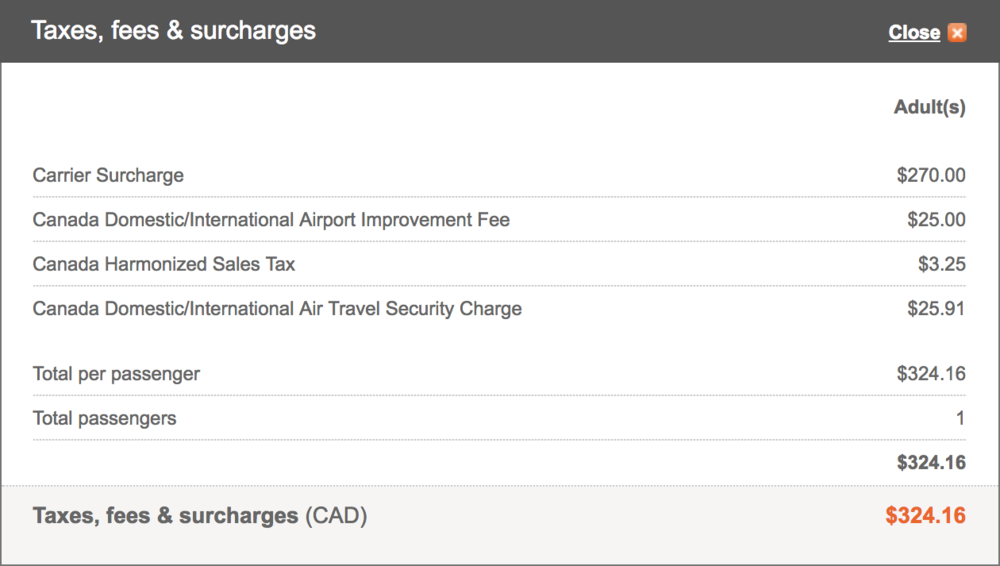Image resolution: width=1000 pixels, height=566 pixels.
Task: Select the passenger count value 1
Action: (x=960, y=418)
